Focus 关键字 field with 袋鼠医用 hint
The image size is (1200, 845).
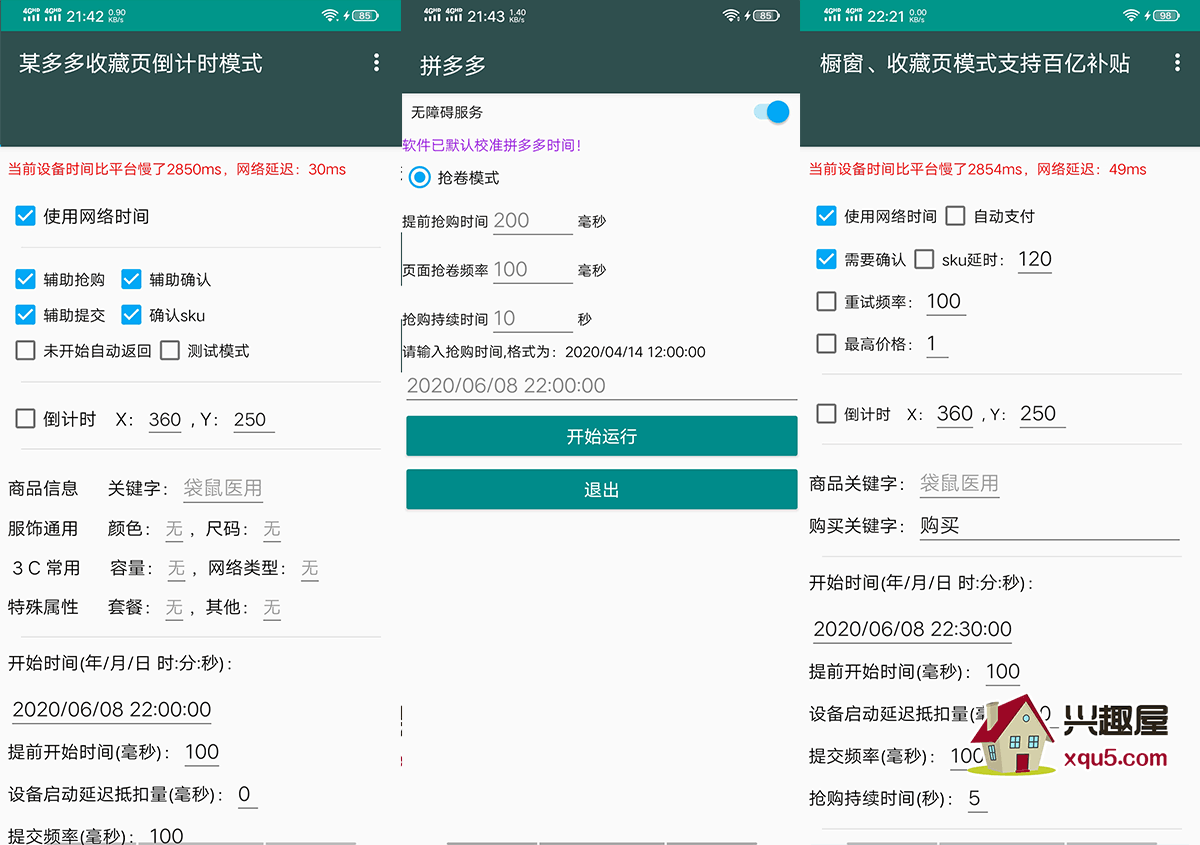tap(223, 489)
